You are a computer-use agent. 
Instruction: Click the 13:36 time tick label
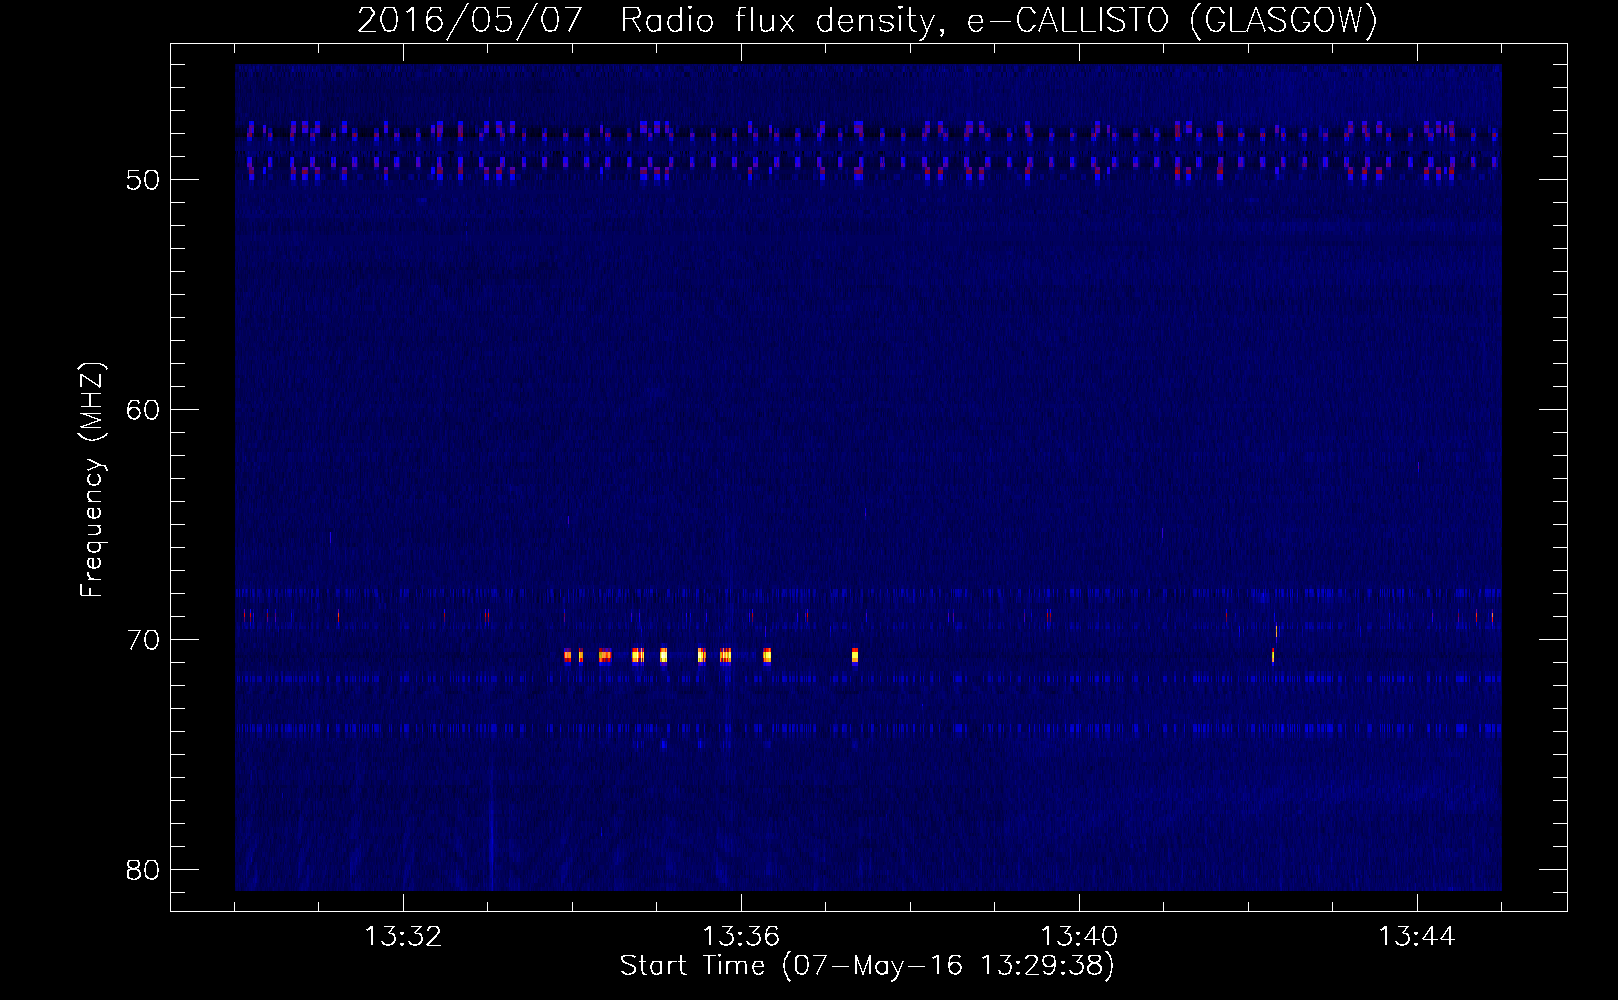click(x=741, y=937)
